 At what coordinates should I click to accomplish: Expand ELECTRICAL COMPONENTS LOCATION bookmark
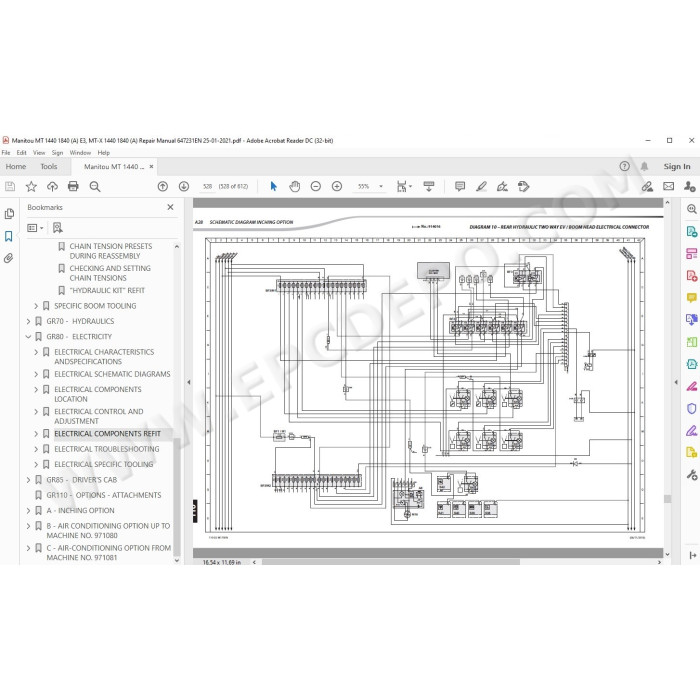coord(36,389)
